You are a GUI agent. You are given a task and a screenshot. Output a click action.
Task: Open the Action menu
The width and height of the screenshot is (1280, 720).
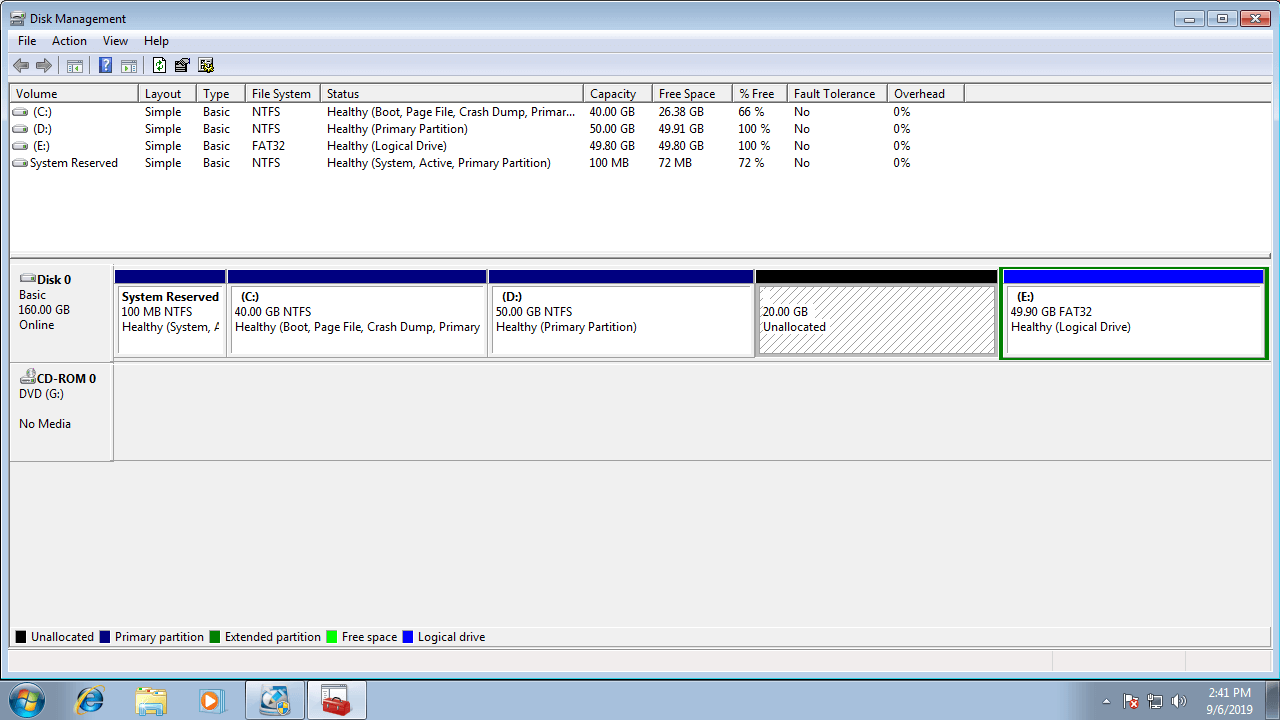(69, 41)
